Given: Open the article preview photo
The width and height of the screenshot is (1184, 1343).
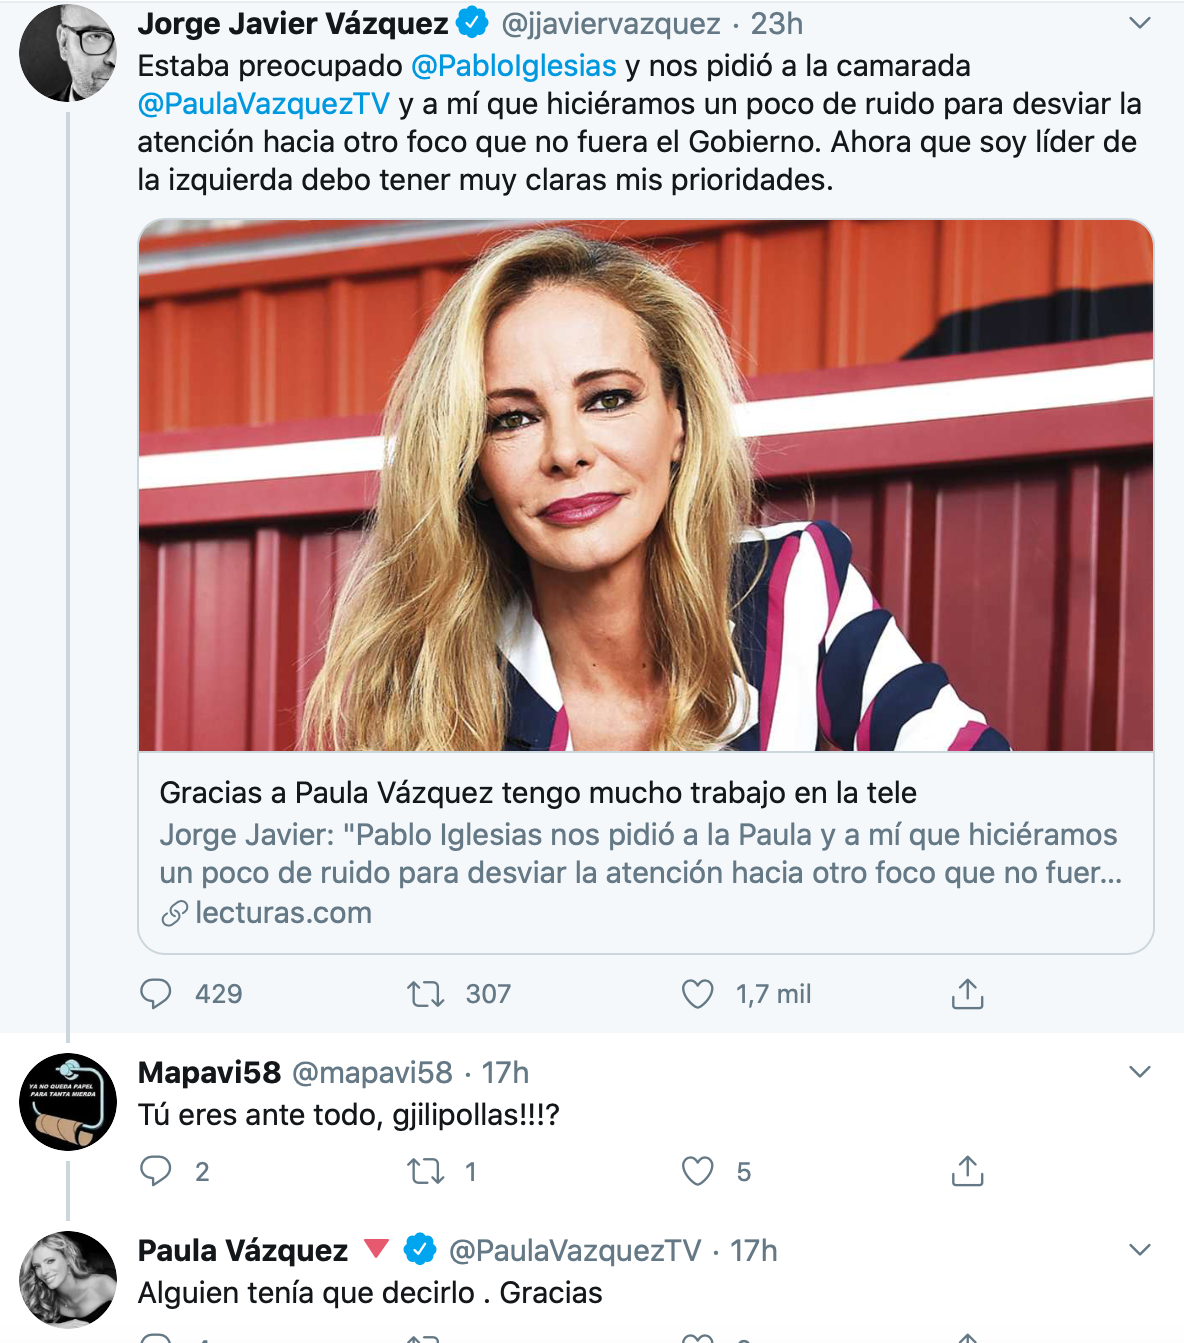Looking at the screenshot, I should coord(646,485).
